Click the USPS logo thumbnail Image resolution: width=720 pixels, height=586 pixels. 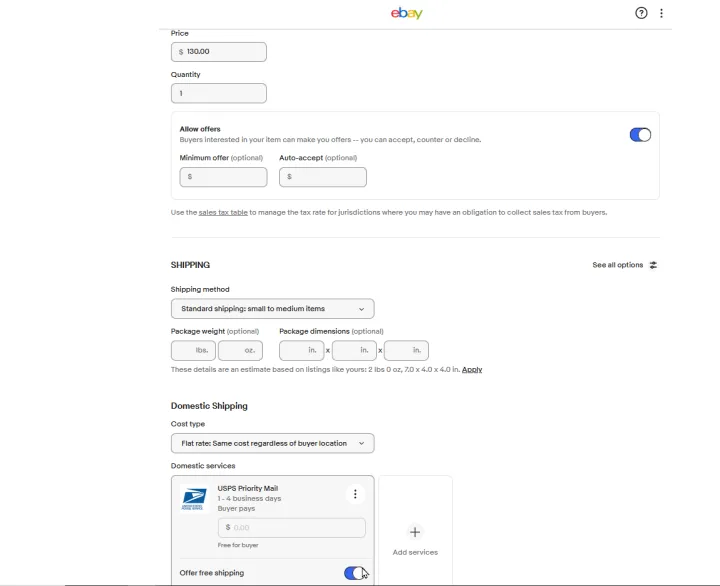pyautogui.click(x=194, y=499)
